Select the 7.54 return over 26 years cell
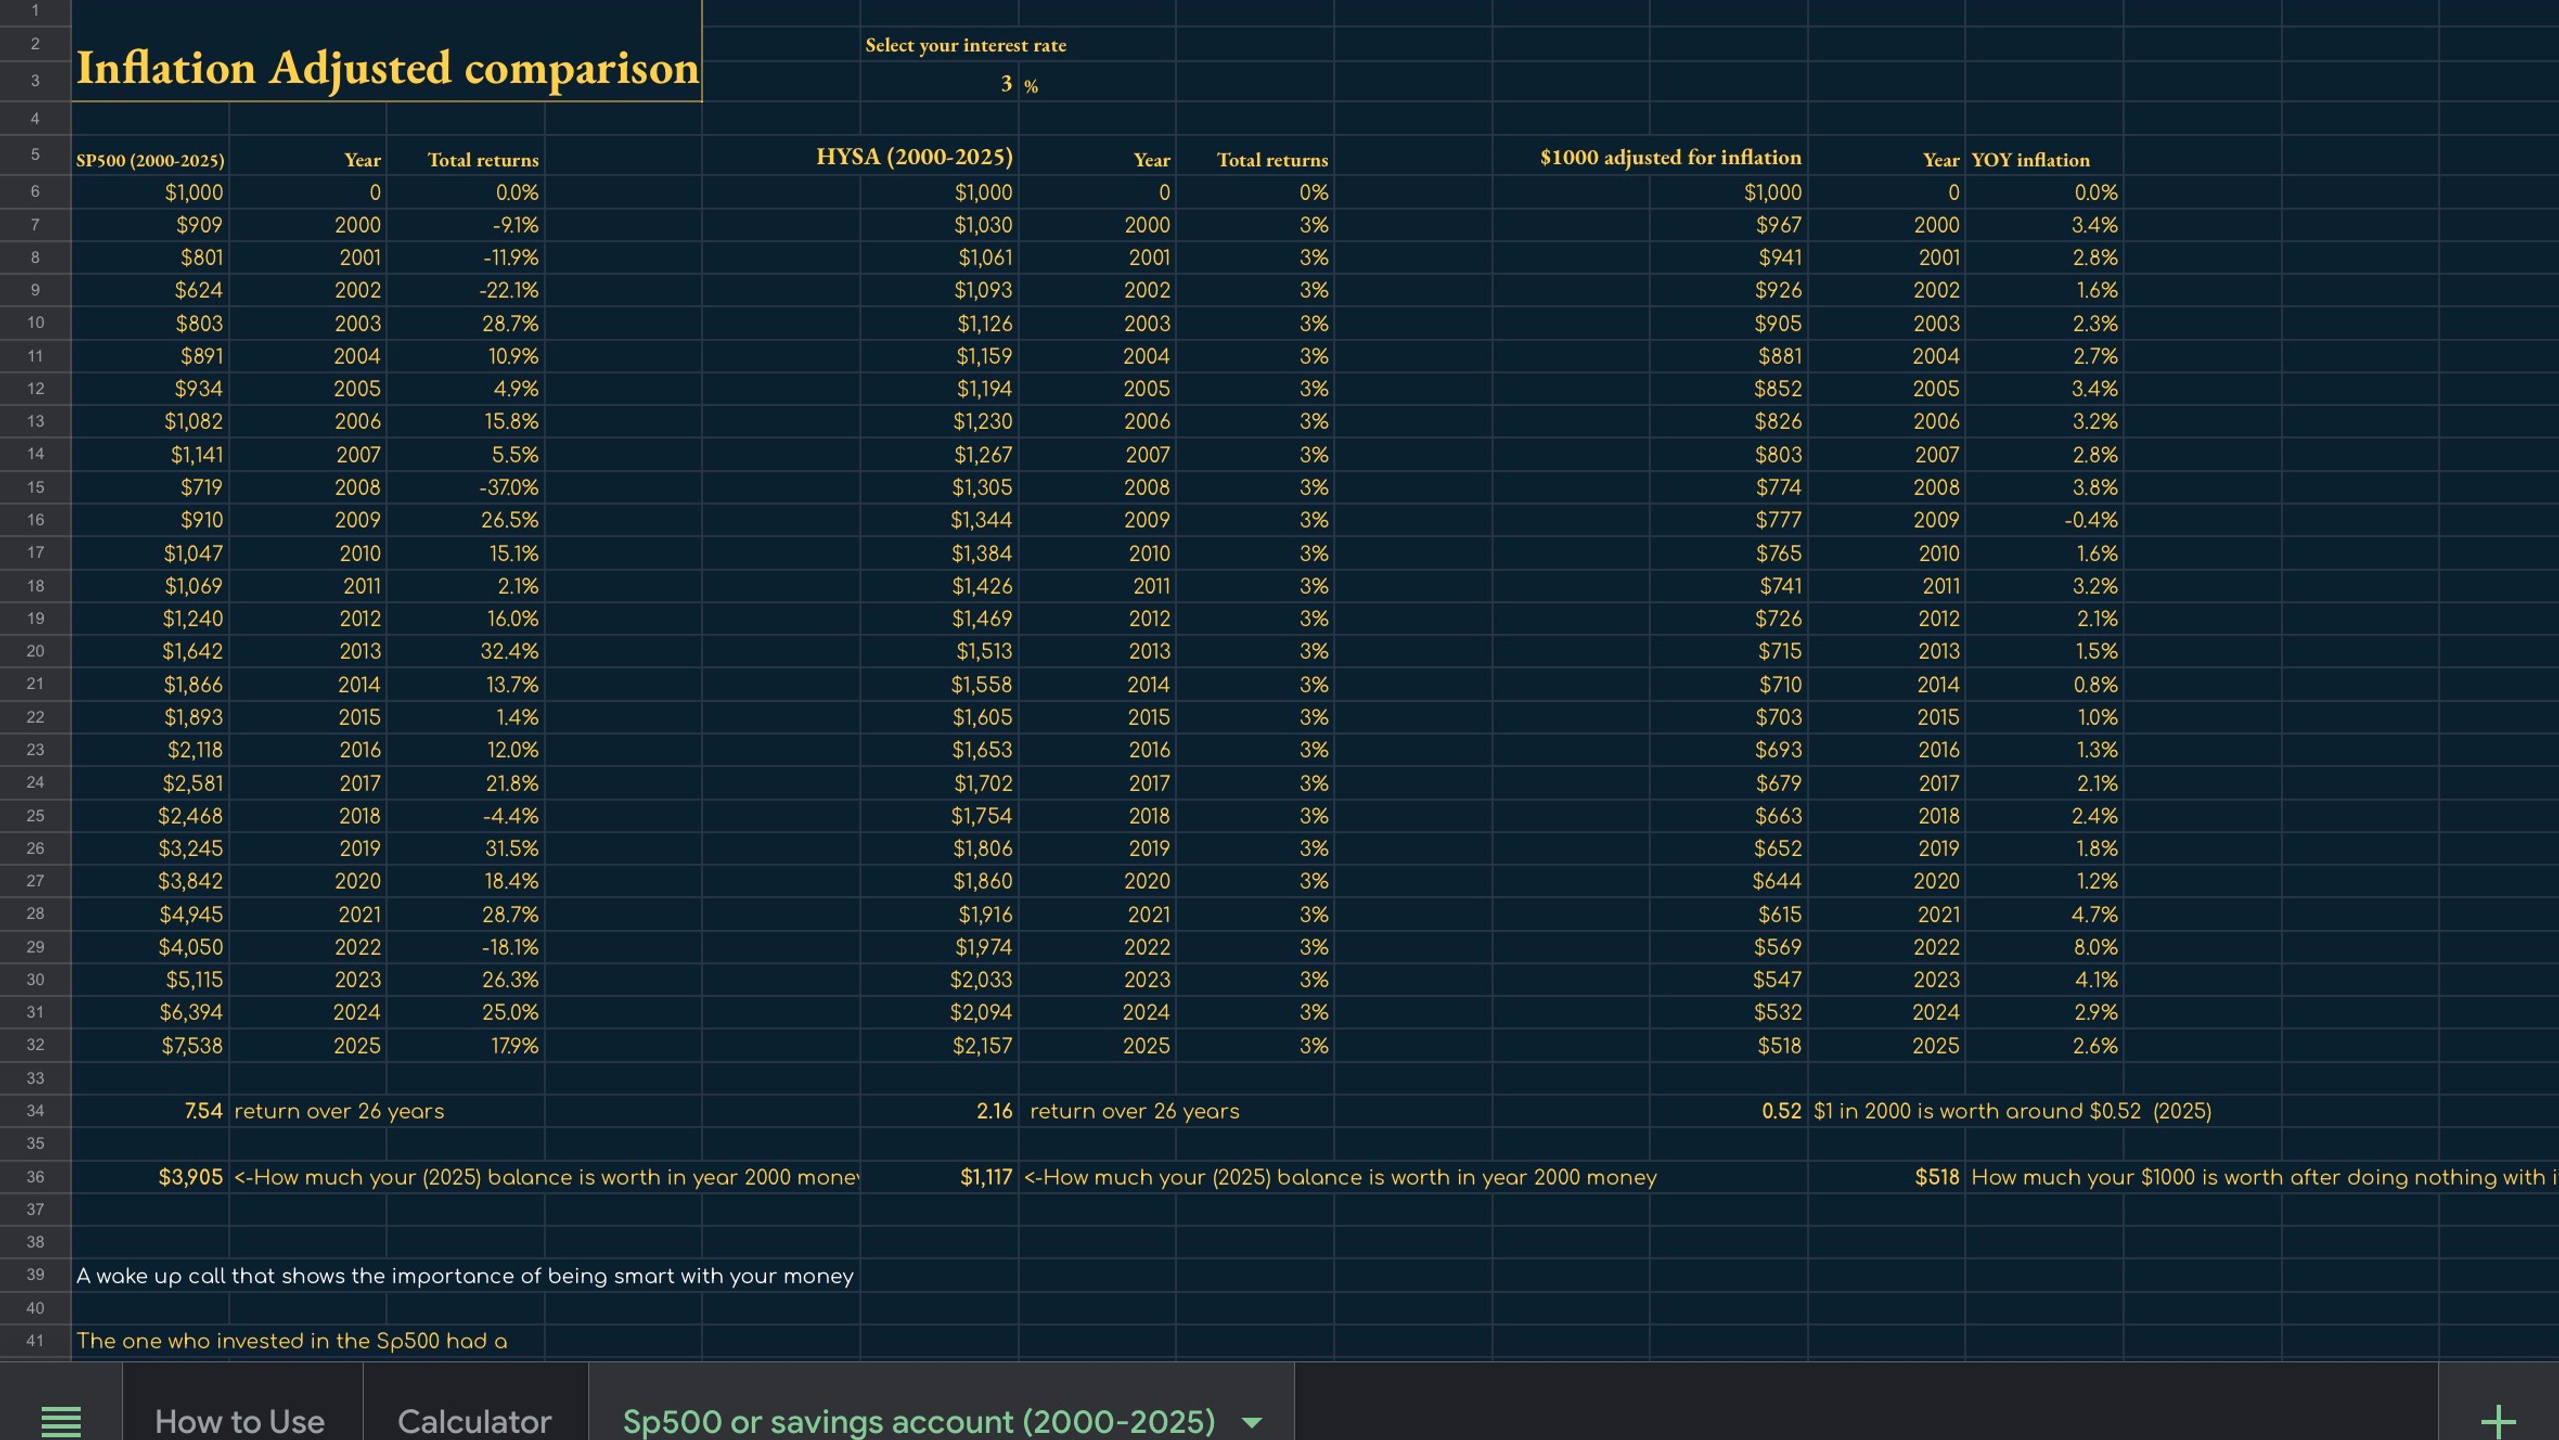The image size is (2559, 1440). click(x=150, y=1111)
